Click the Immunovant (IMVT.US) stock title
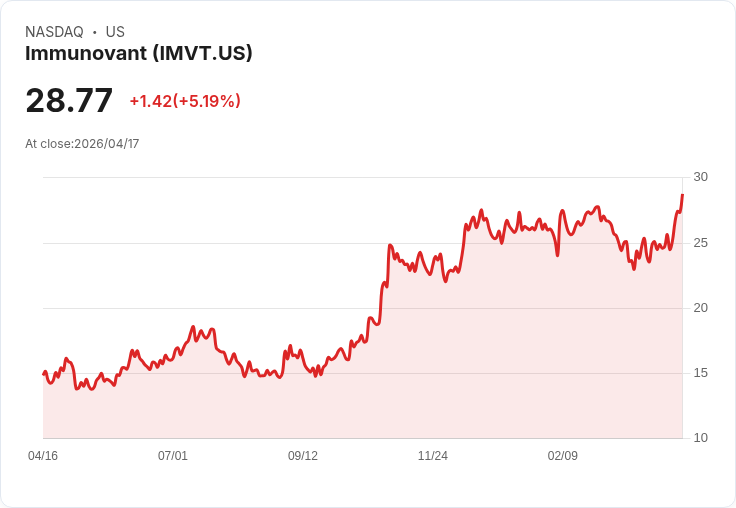The image size is (736, 508). click(138, 53)
